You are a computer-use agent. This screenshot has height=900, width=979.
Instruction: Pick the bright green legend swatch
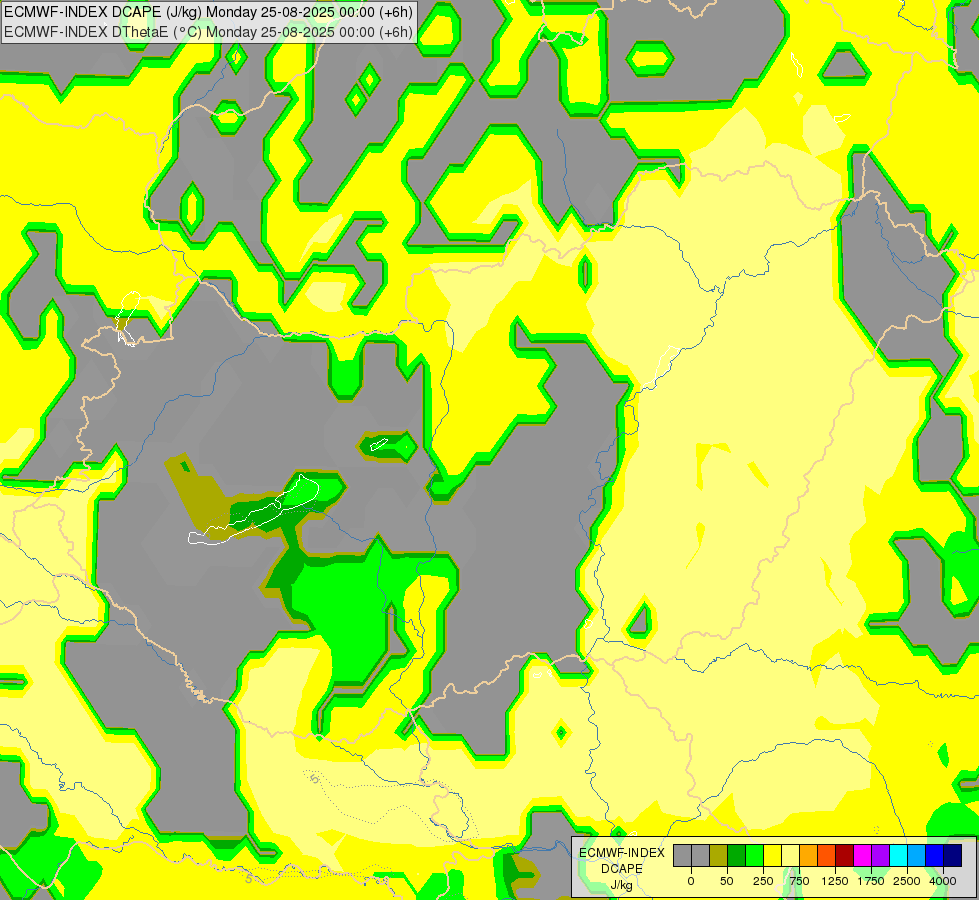click(x=754, y=855)
